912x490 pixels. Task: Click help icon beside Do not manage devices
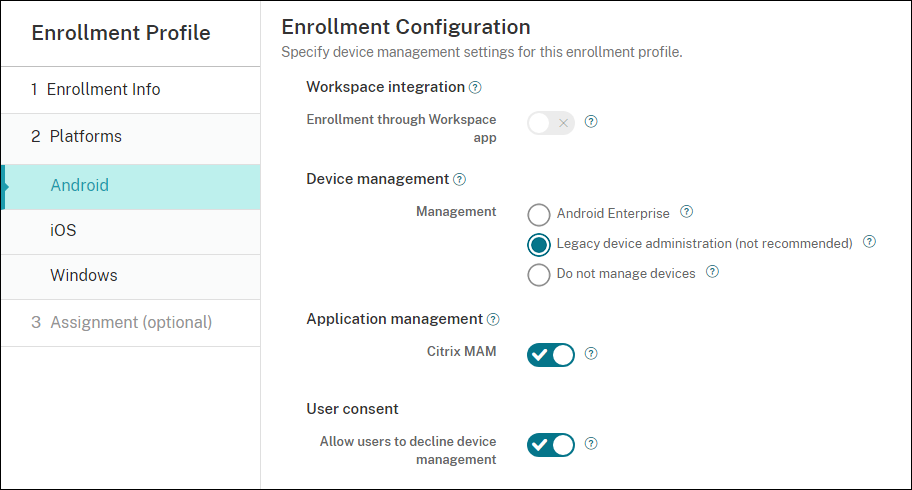point(712,272)
